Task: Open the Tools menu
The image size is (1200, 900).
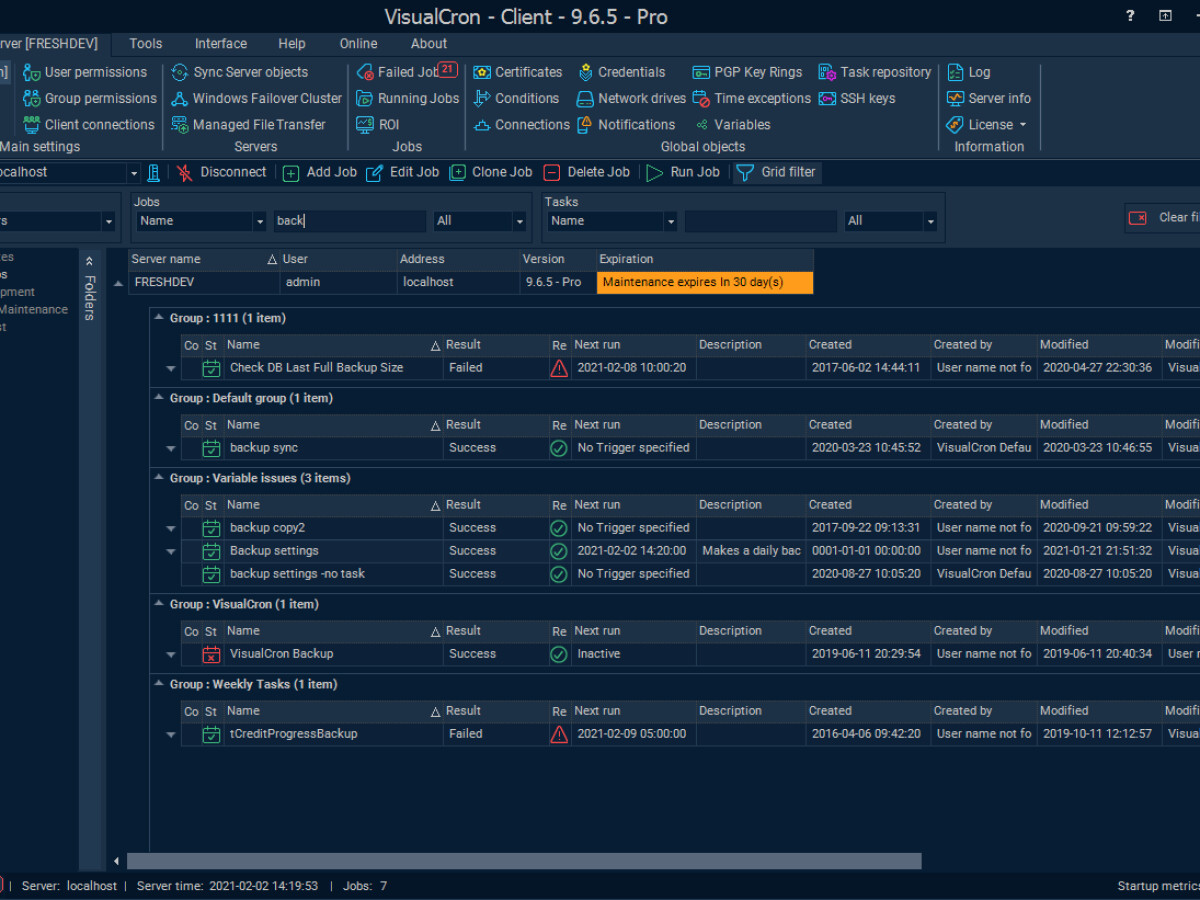Action: (x=145, y=43)
